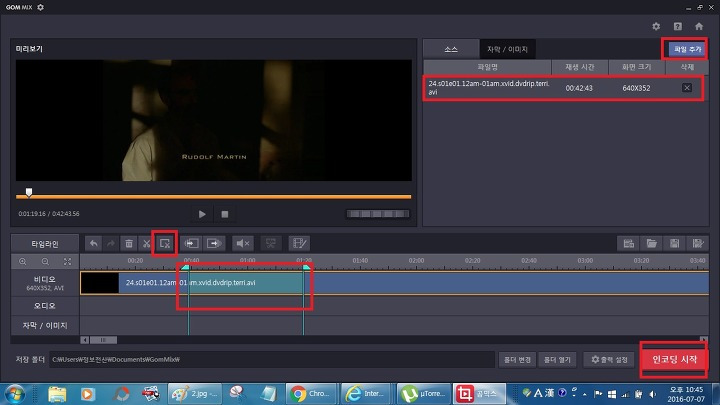Screen dimensions: 720x405
Task: Click the 자막 / 이미지 track label
Action: (x=45, y=326)
